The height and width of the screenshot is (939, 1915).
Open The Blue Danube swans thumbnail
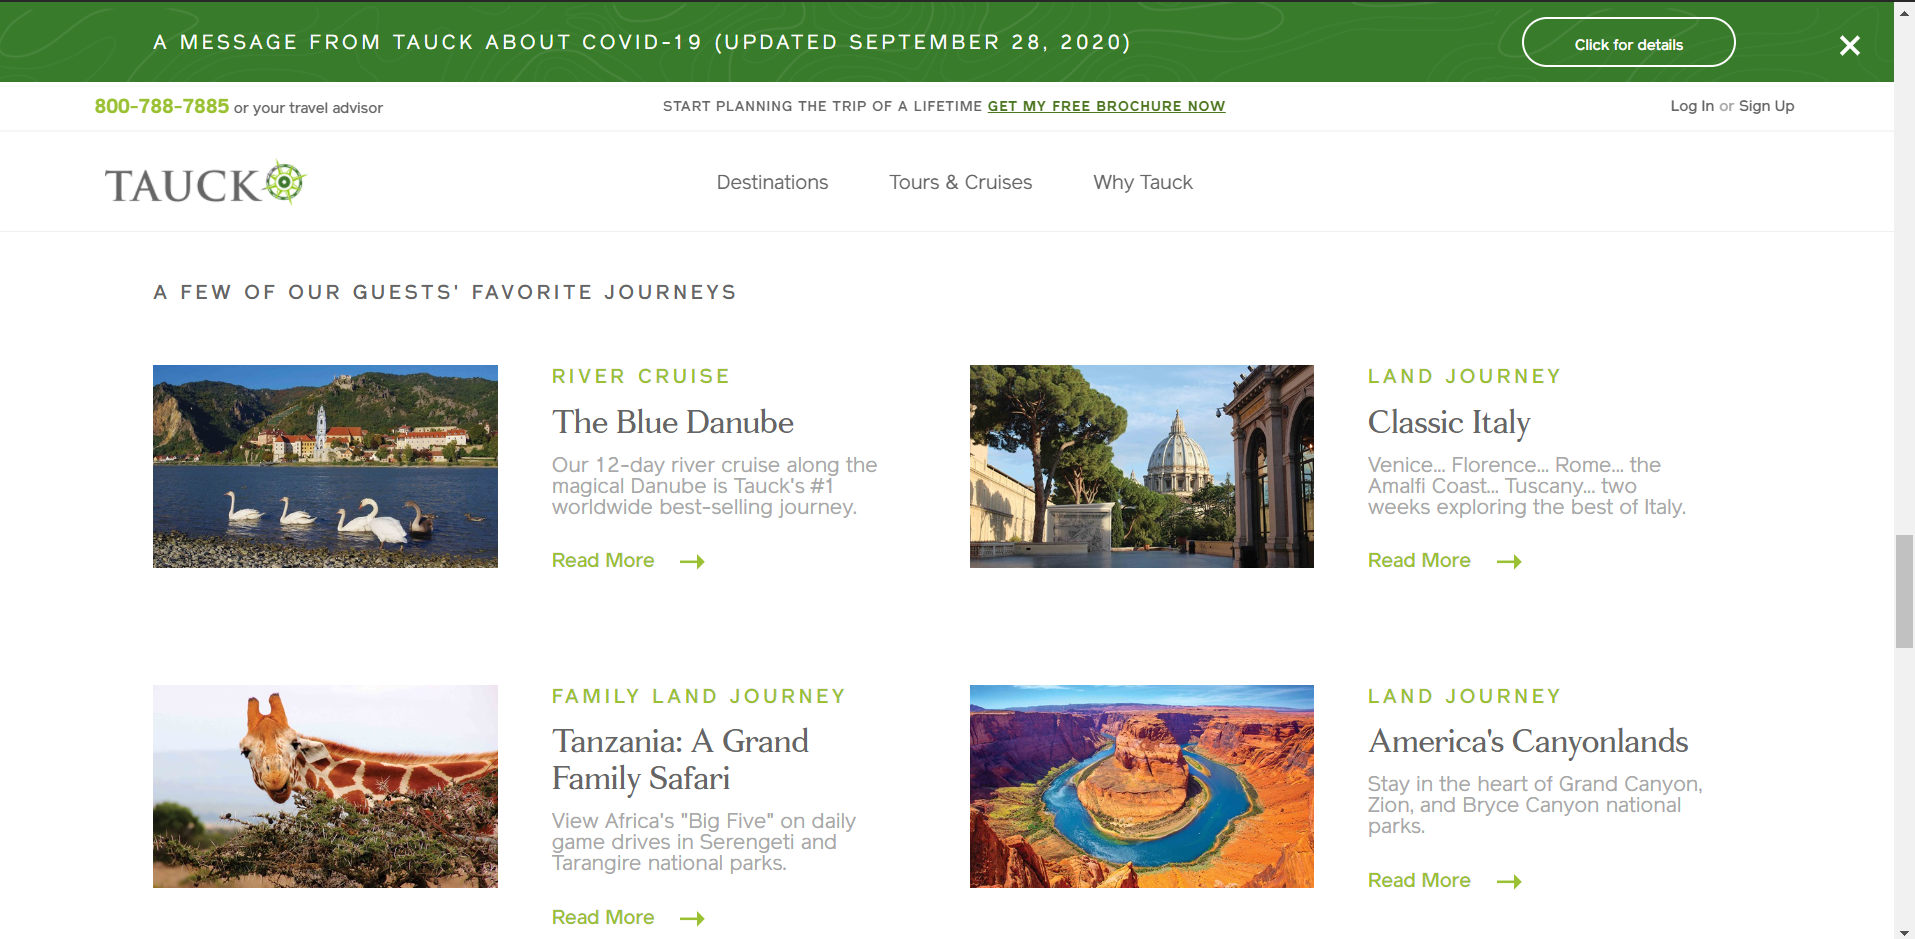(325, 466)
